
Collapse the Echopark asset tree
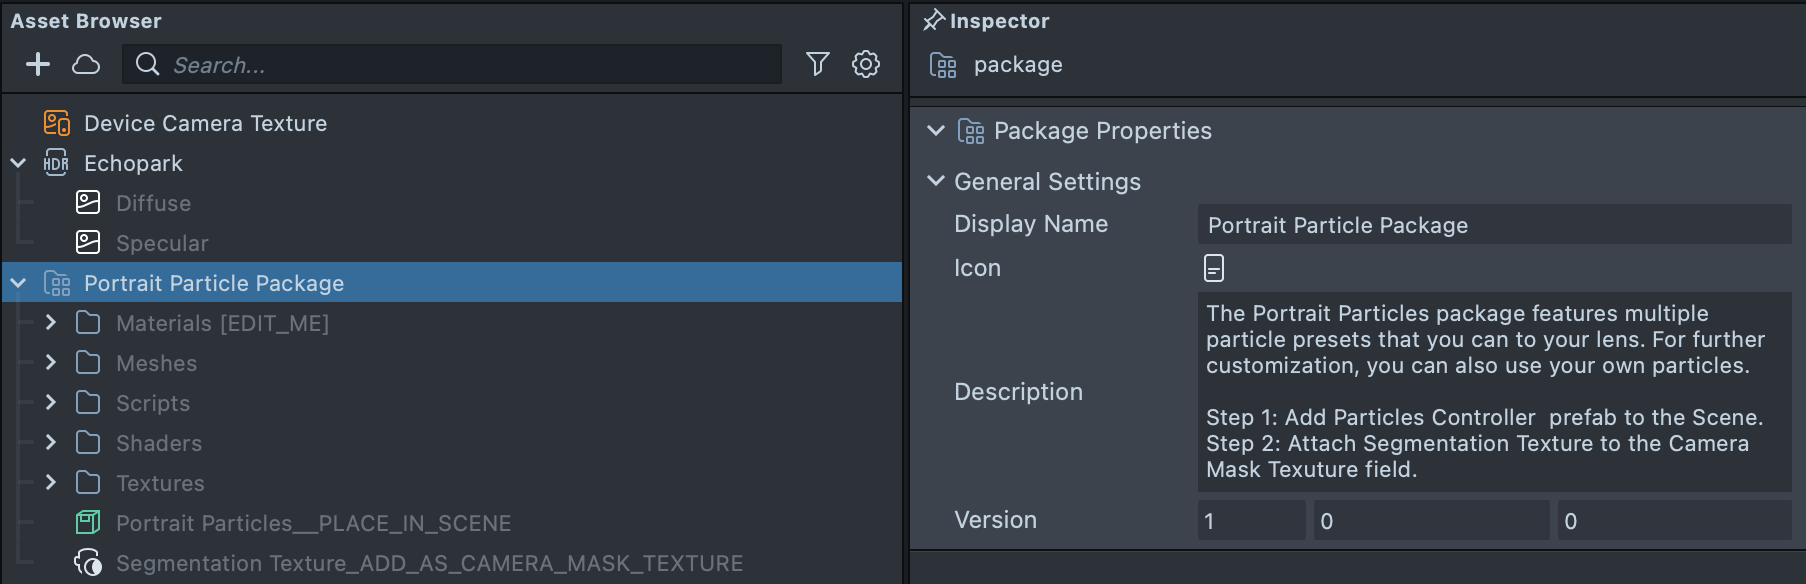point(18,163)
